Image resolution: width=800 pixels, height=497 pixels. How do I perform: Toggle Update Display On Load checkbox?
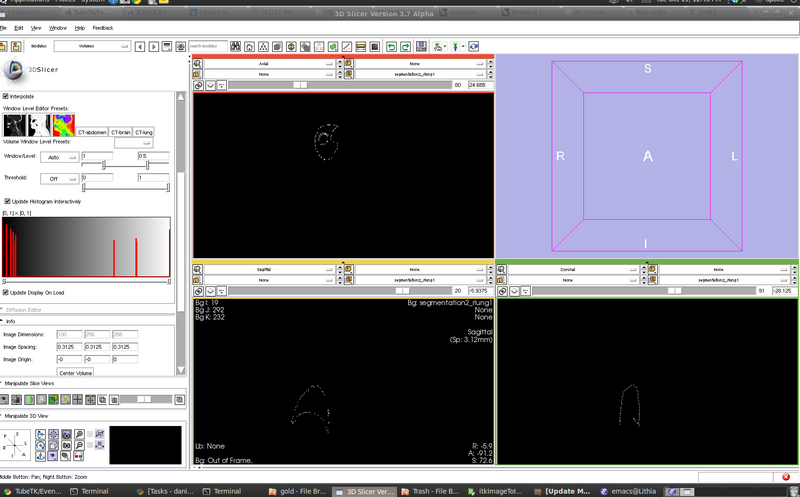[x=6, y=292]
